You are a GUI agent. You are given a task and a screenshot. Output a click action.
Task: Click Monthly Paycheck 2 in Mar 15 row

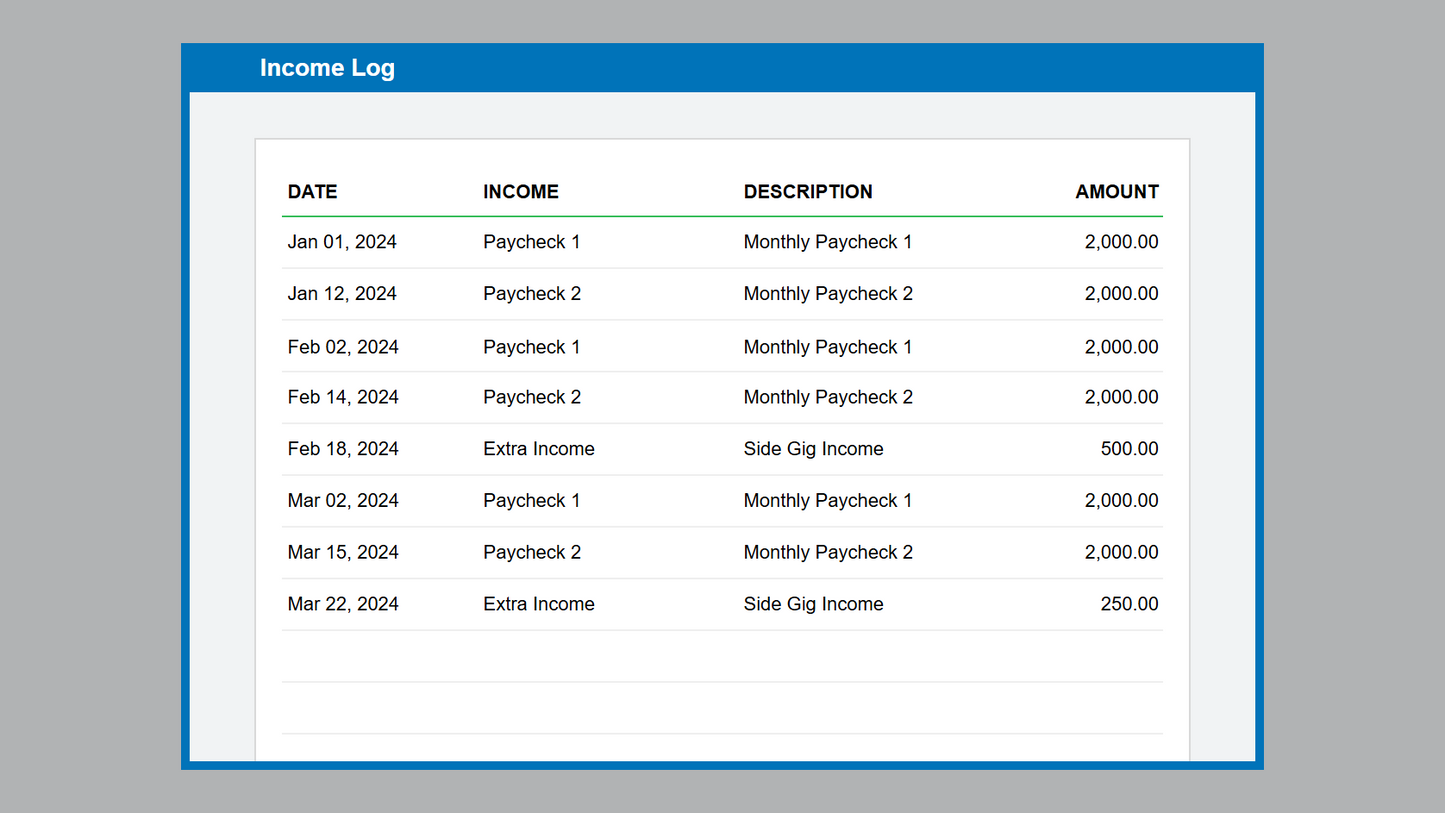click(x=828, y=553)
